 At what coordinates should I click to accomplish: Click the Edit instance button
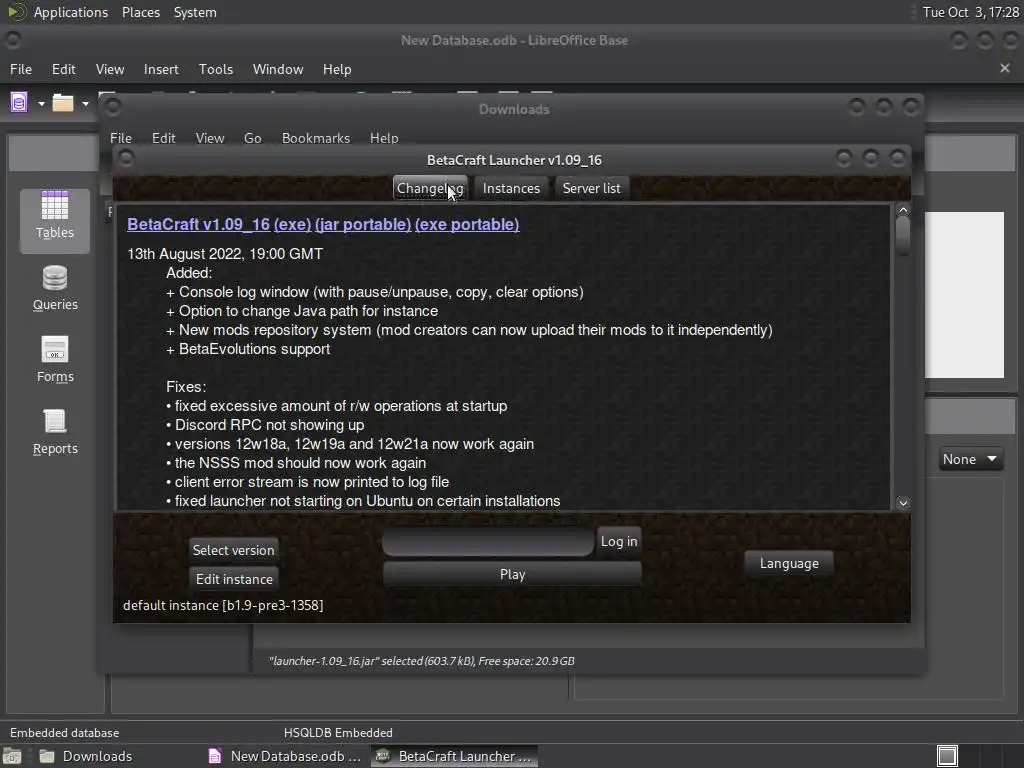point(234,579)
